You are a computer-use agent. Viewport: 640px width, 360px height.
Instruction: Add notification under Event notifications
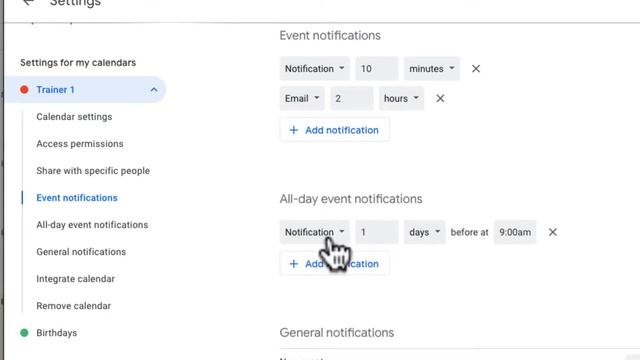click(x=334, y=130)
